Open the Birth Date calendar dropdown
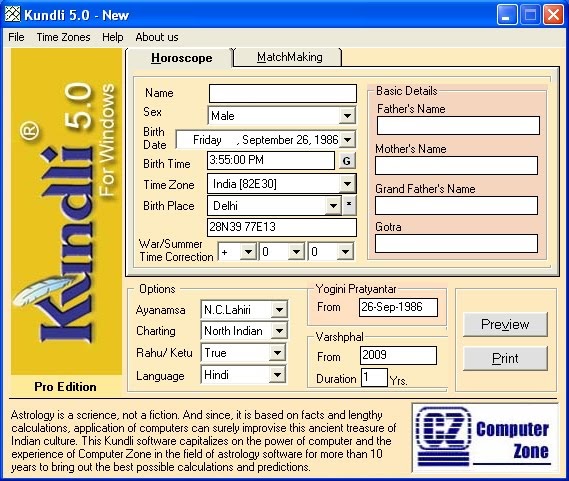The image size is (569, 481). click(348, 139)
